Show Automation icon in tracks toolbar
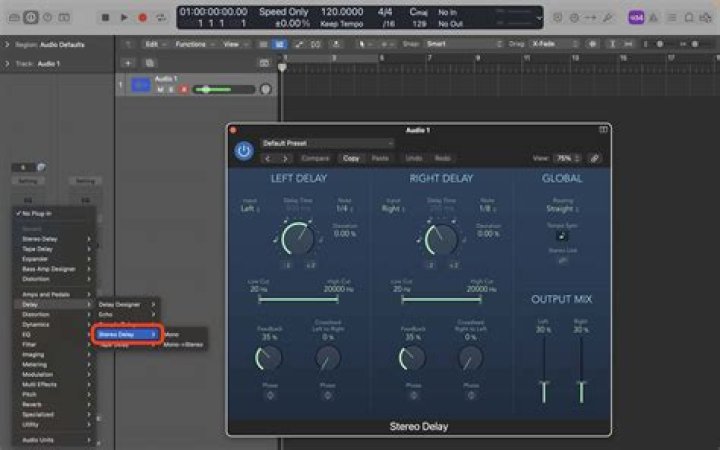The width and height of the screenshot is (720, 450). [299, 44]
